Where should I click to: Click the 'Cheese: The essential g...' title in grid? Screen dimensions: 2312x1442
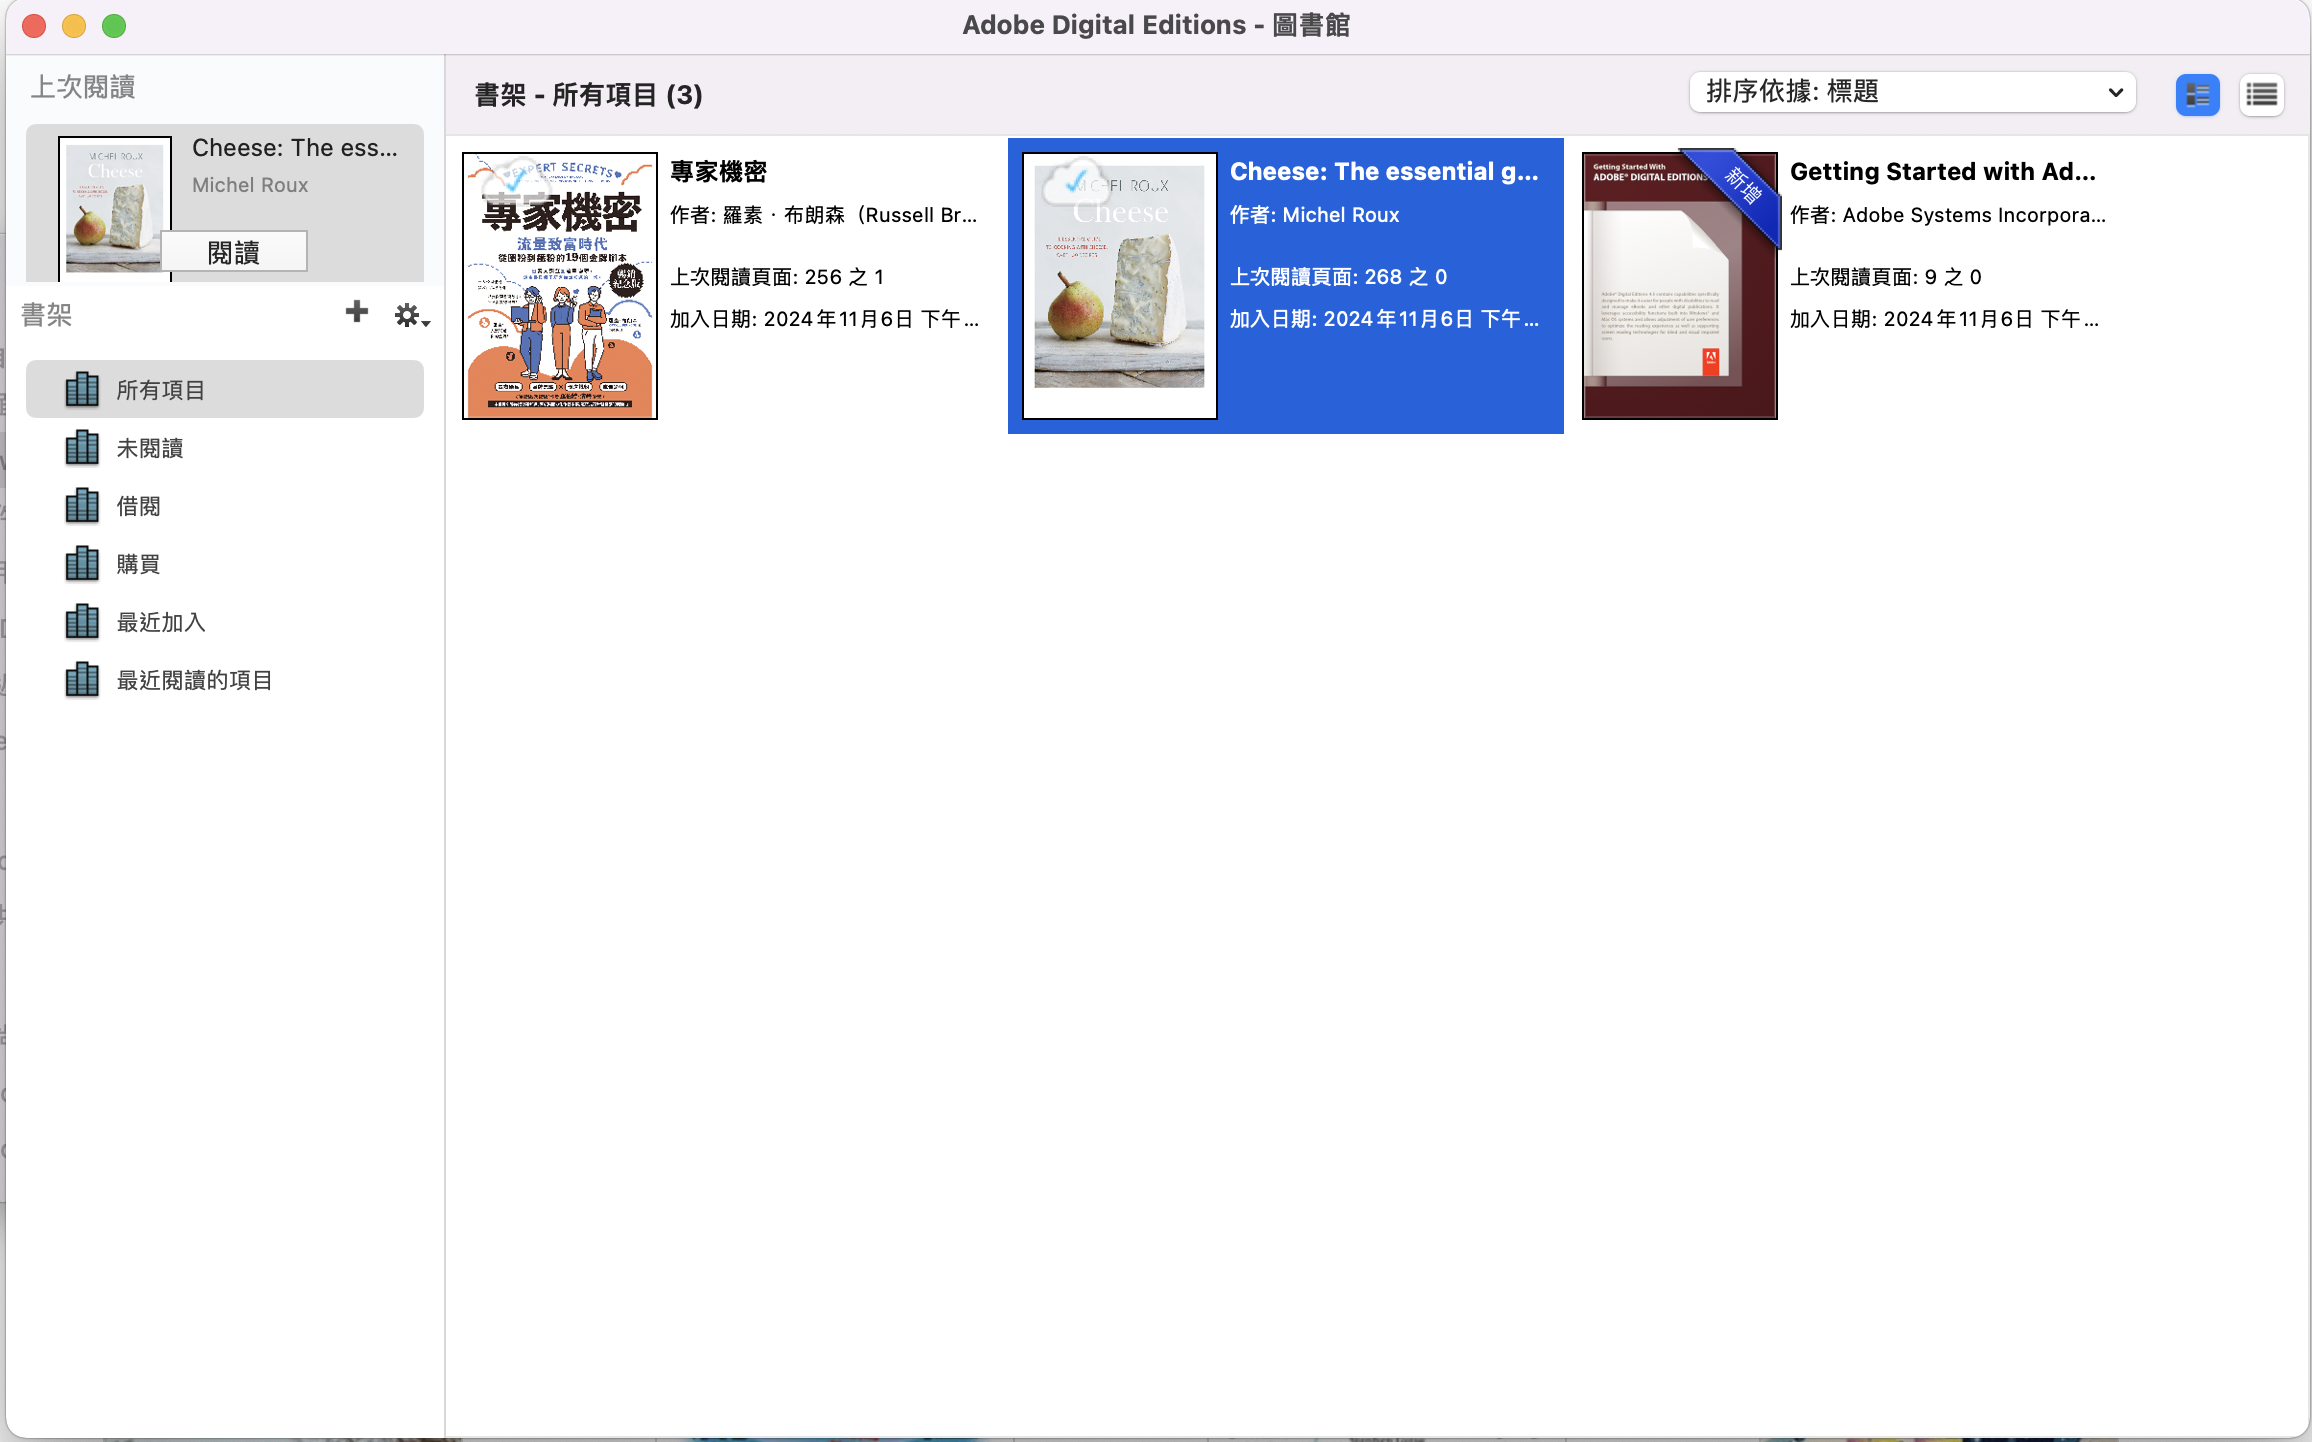coord(1384,172)
